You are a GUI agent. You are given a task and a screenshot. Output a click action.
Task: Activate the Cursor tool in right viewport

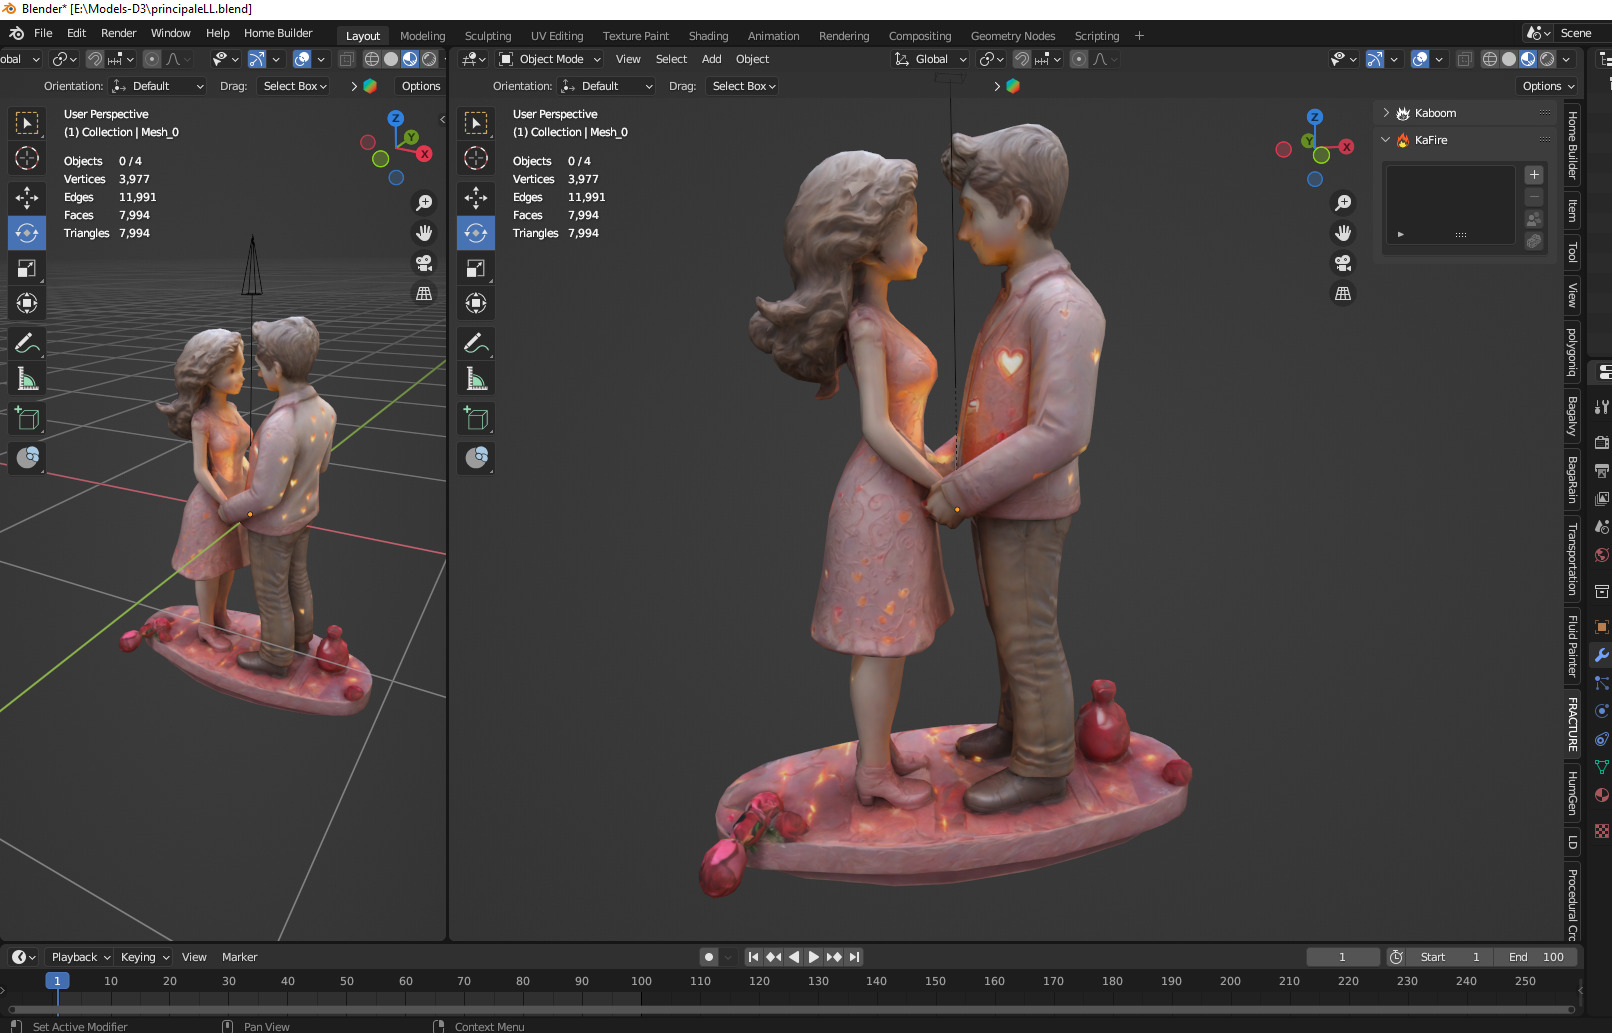pos(476,158)
